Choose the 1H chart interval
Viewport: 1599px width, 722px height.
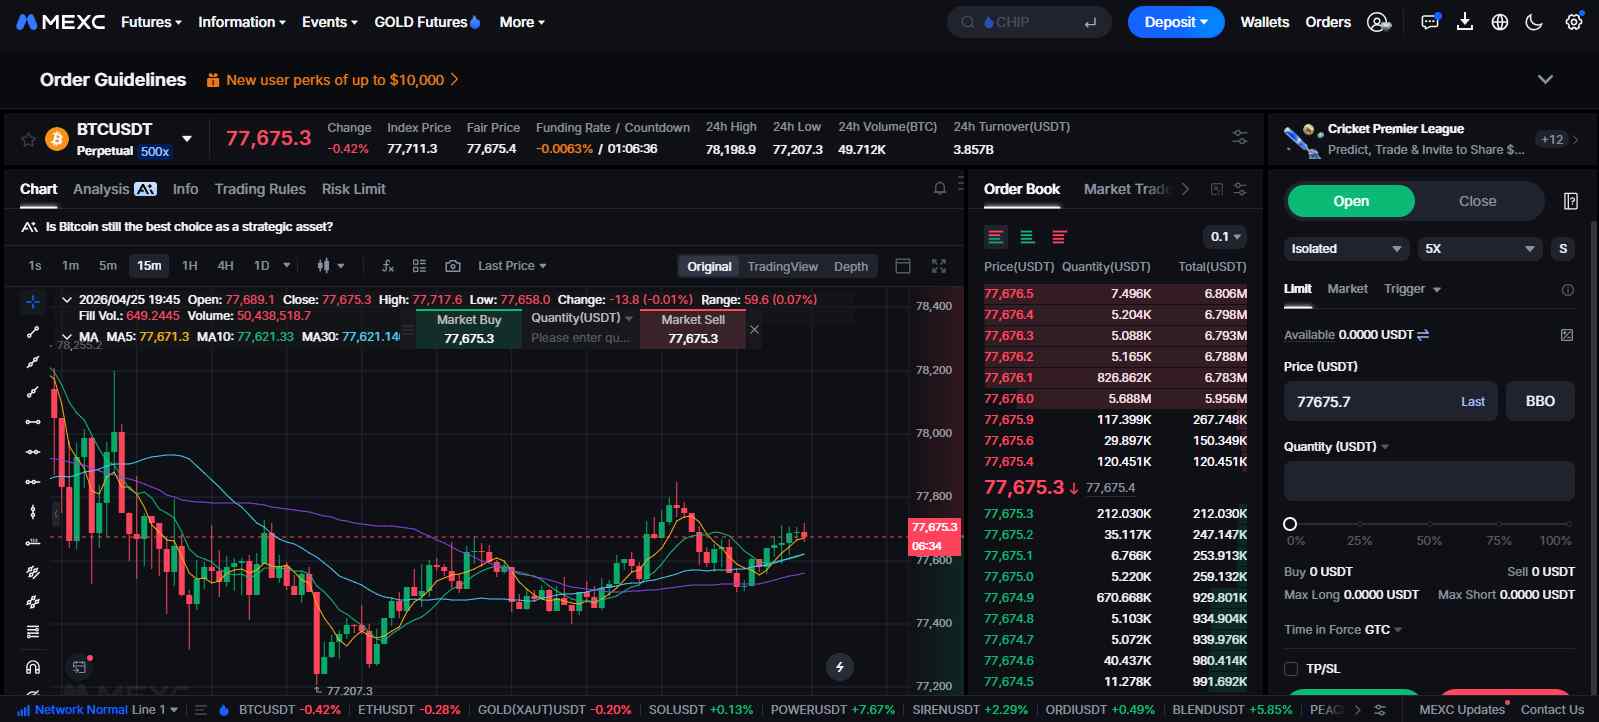[190, 266]
